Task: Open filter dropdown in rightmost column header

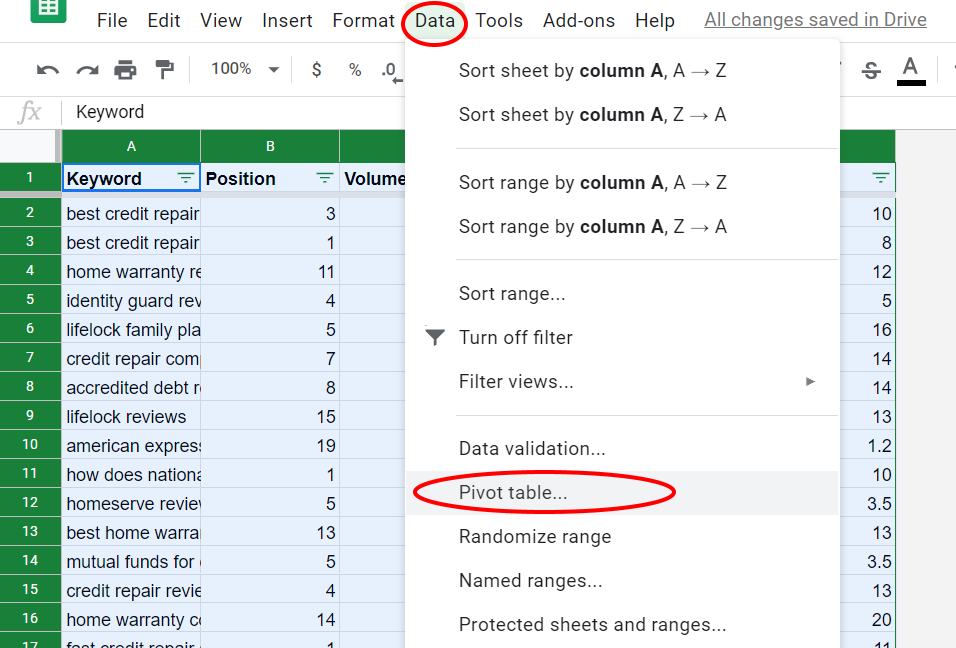Action: 880,178
